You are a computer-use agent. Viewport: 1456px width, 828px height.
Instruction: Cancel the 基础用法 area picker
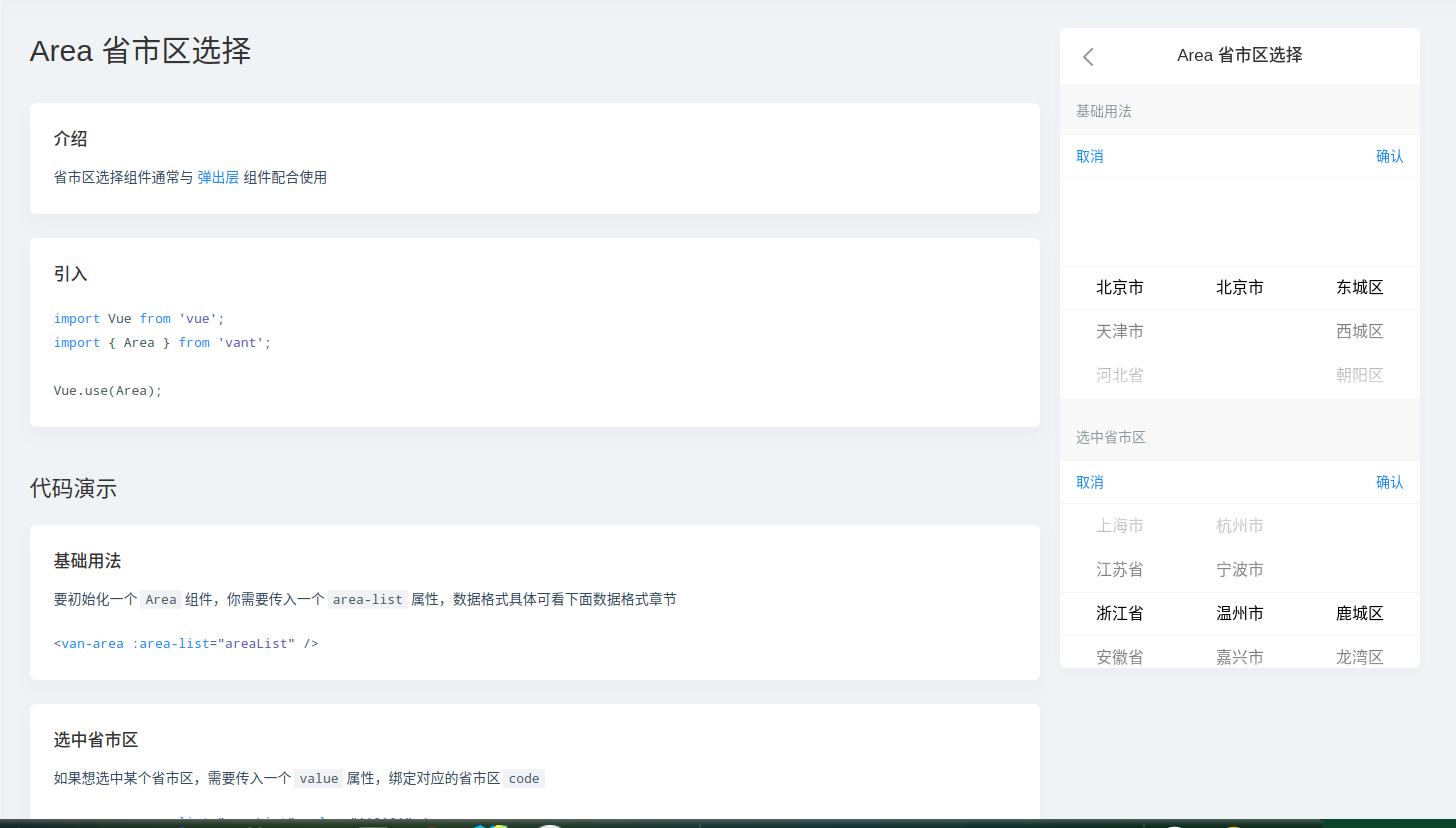pyautogui.click(x=1090, y=156)
